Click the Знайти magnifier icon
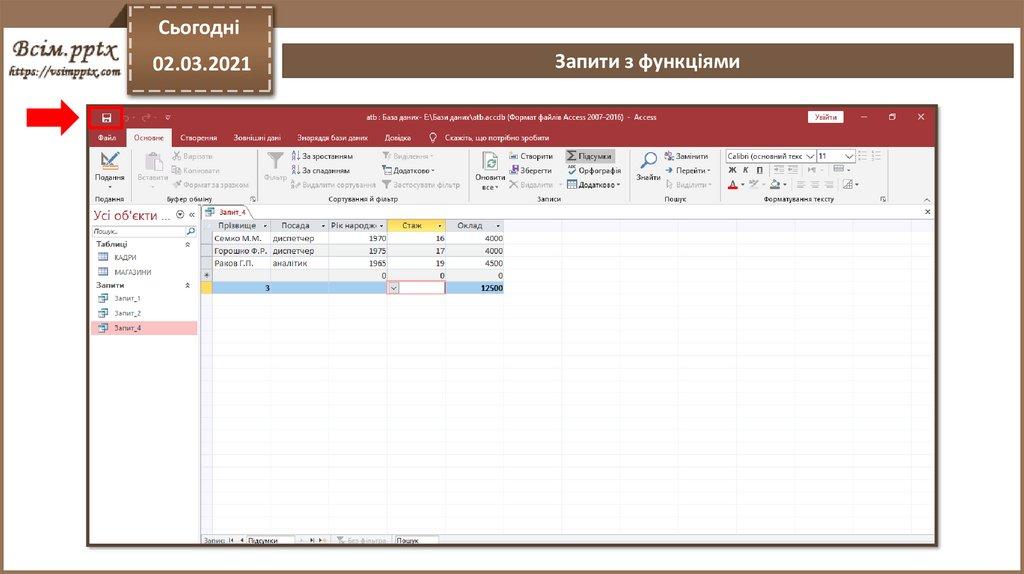This screenshot has width=1024, height=574. coord(648,160)
